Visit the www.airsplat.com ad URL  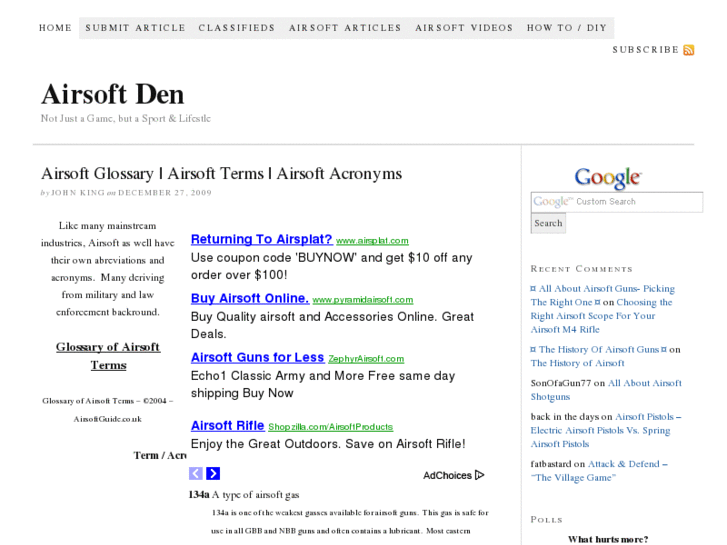point(372,241)
